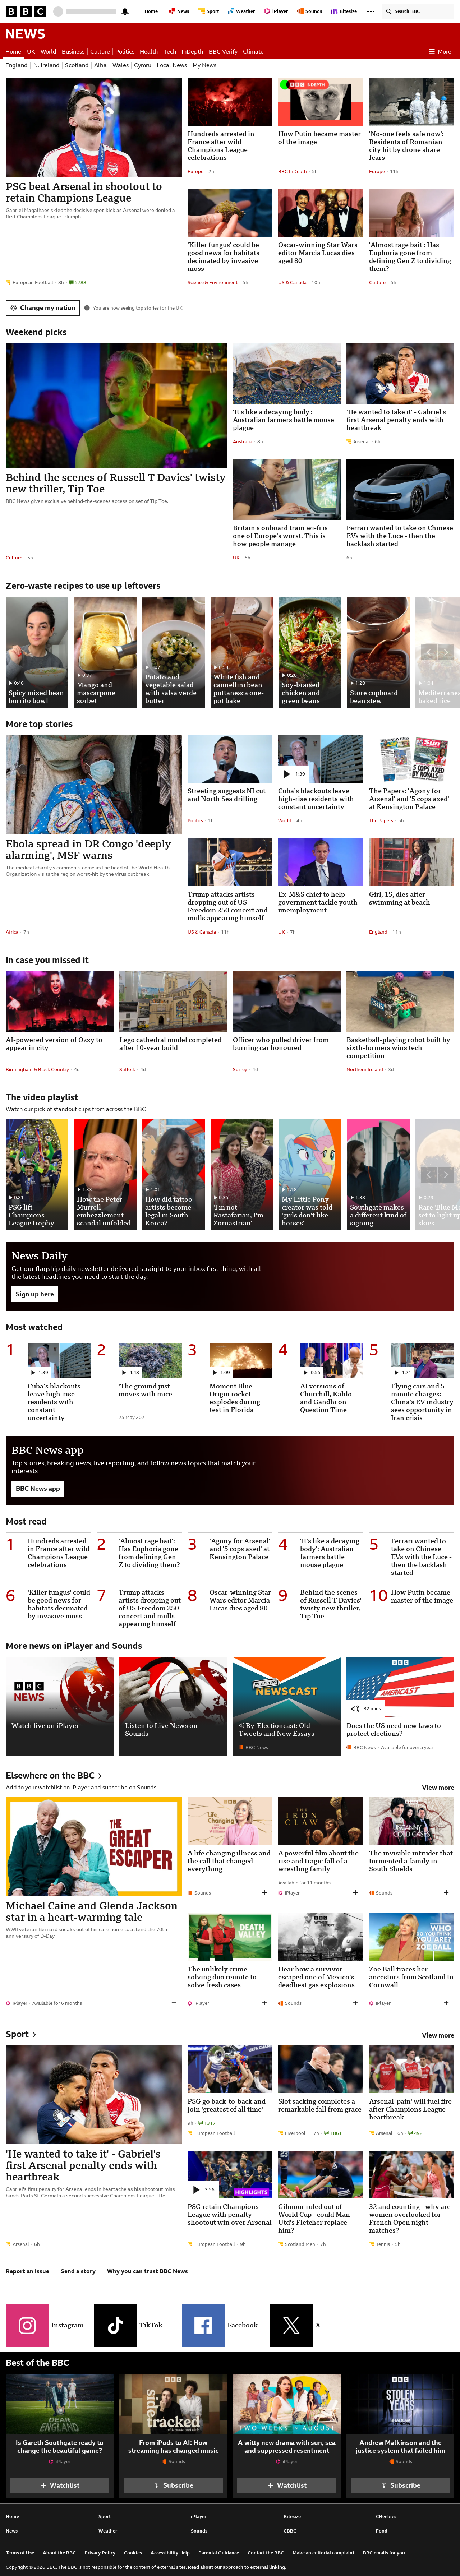
Task: Open BBC Sounds from the top navigation
Action: tap(311, 11)
